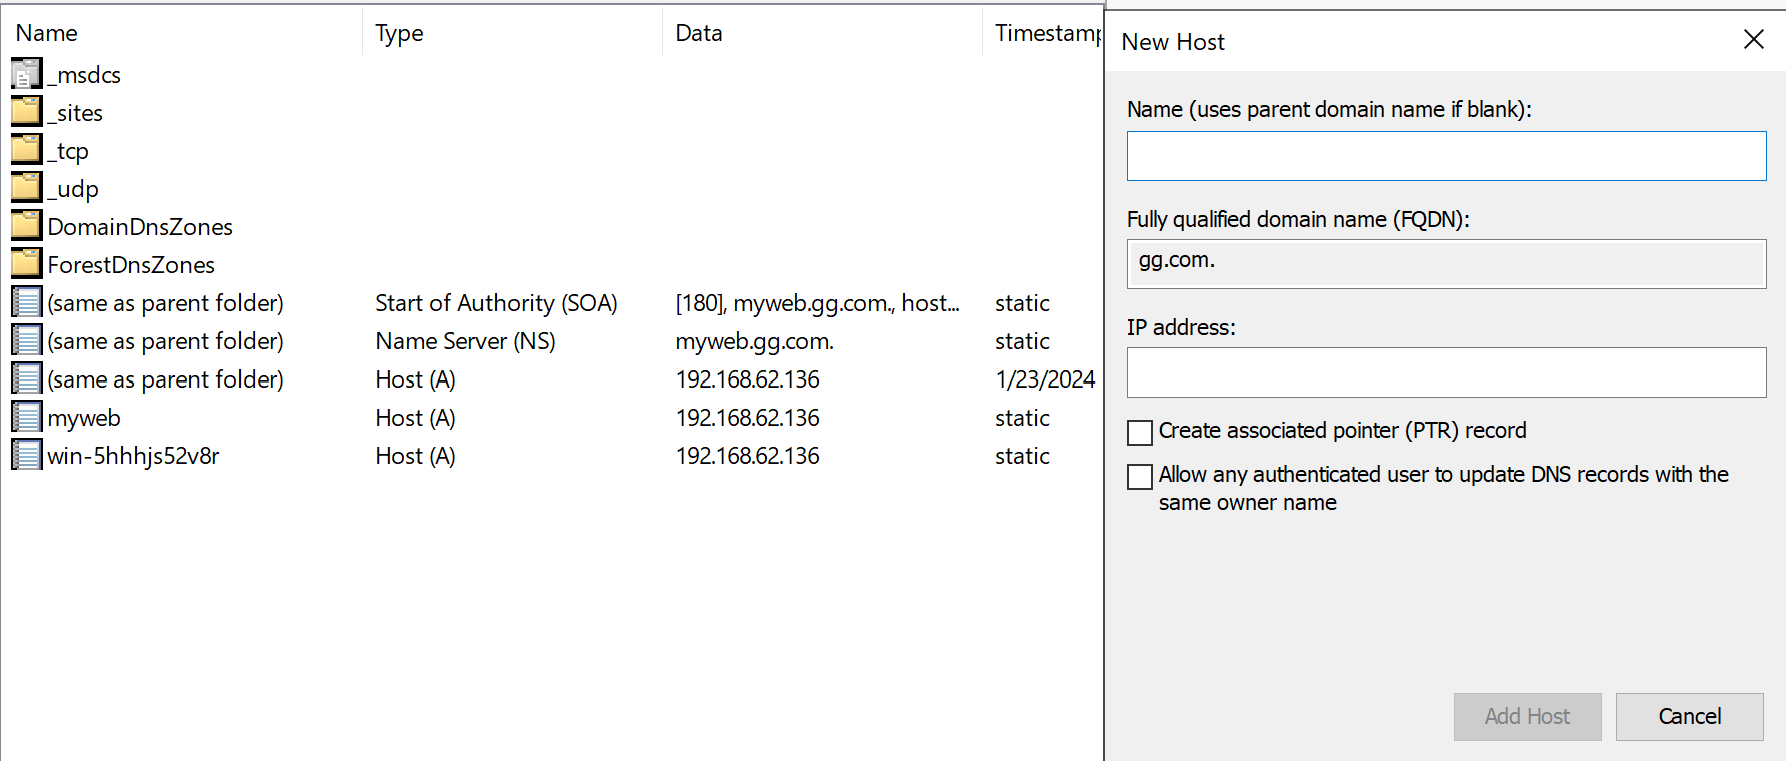Select the _udp folder name
1786x762 pixels.
click(x=73, y=189)
